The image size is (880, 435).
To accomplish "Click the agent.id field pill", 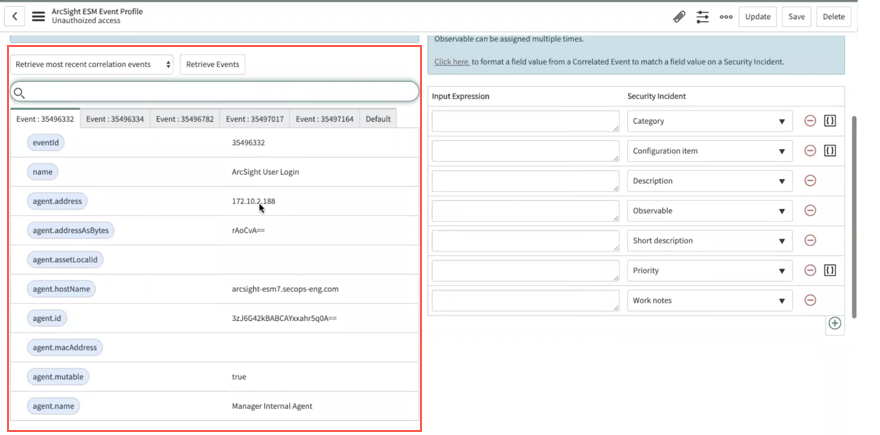I will click(x=47, y=318).
